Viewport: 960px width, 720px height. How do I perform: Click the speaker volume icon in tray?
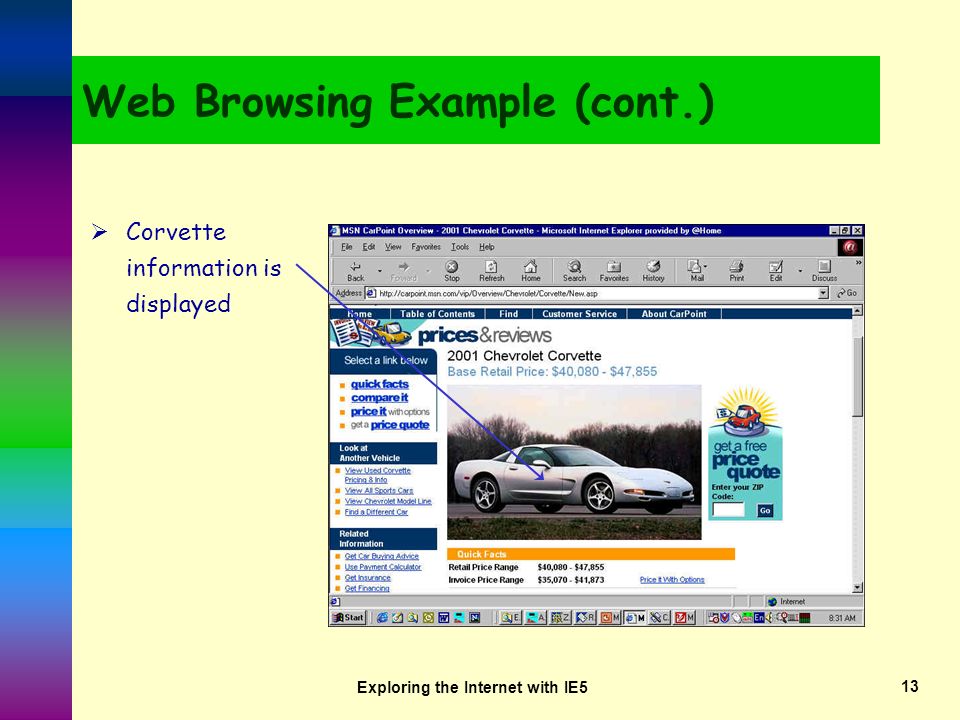(x=769, y=618)
